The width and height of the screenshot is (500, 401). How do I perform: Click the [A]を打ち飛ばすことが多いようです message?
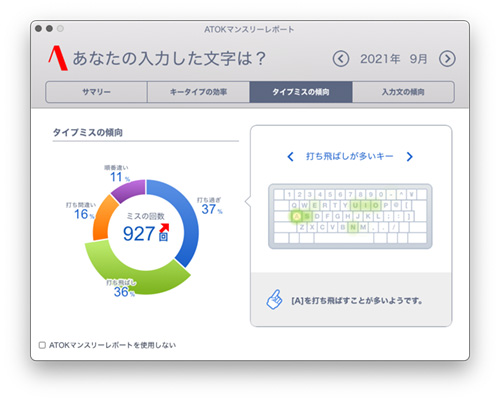click(357, 301)
